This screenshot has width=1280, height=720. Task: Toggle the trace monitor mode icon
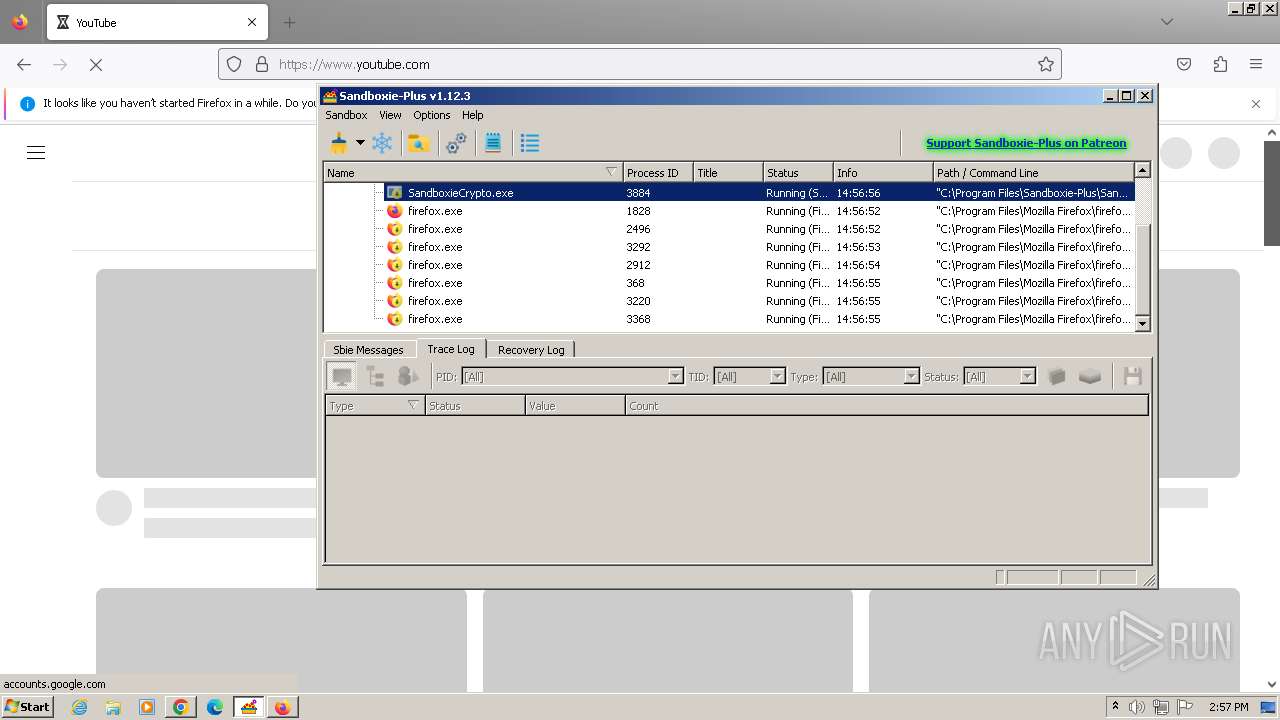342,377
